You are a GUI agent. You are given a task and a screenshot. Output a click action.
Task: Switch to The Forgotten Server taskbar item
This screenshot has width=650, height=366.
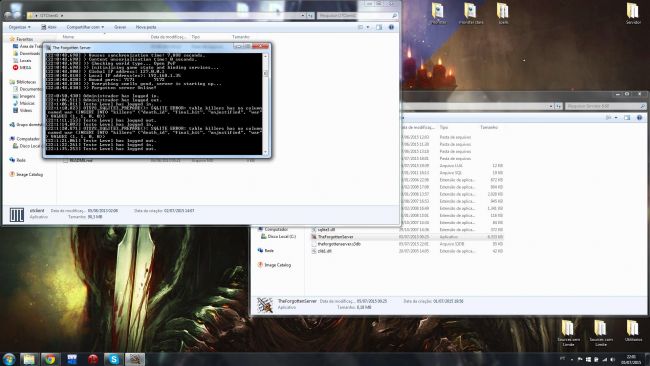[135, 359]
